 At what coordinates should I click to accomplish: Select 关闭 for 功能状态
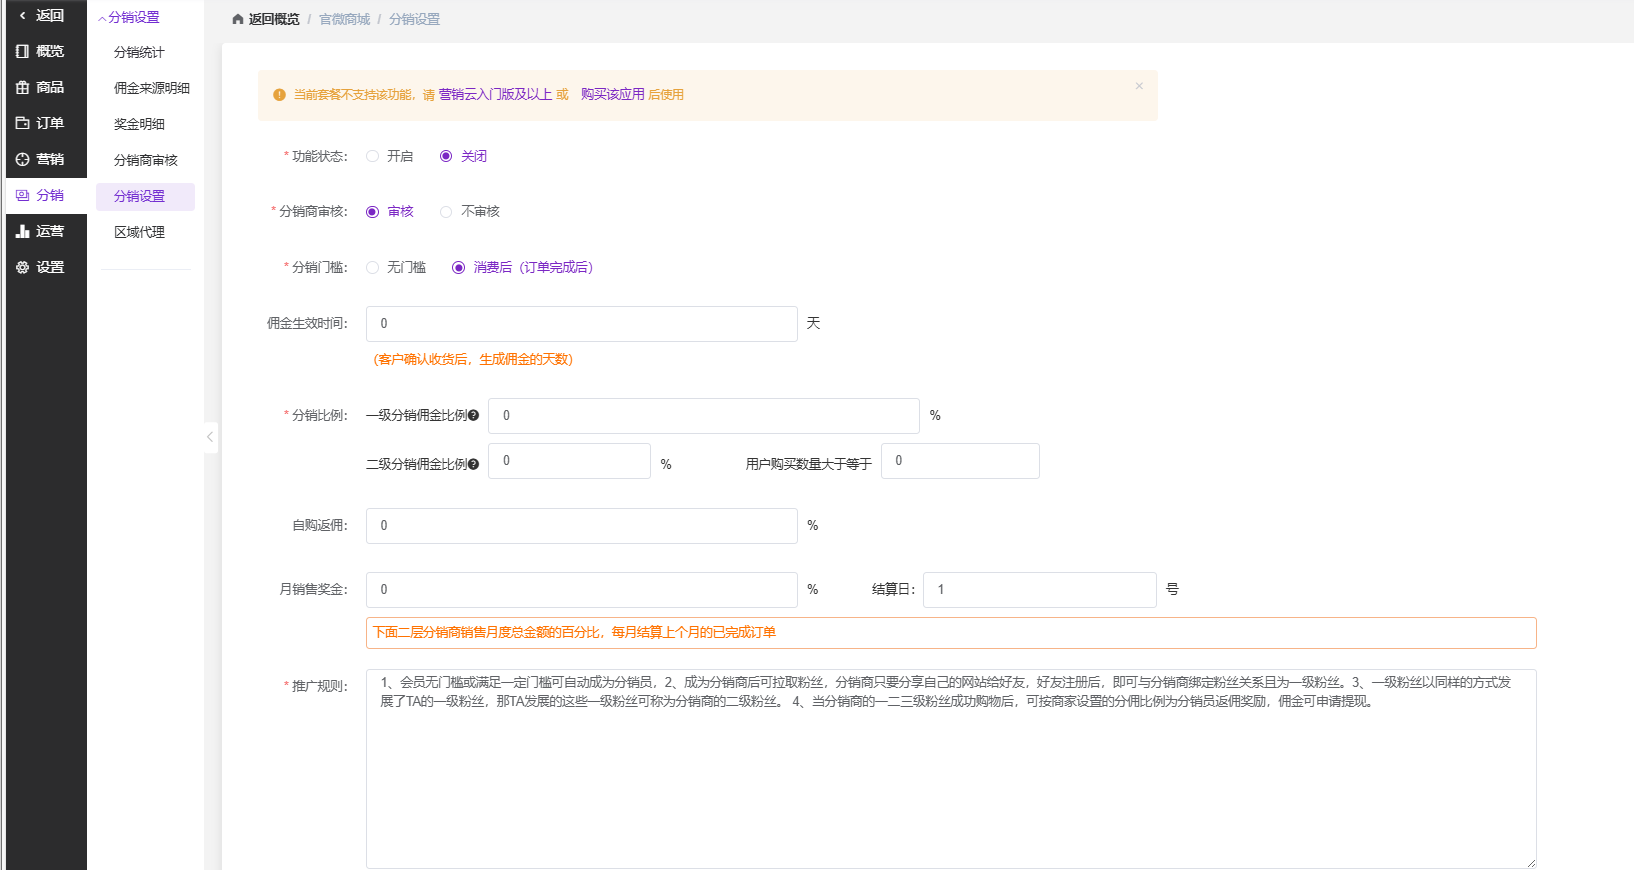463,156
